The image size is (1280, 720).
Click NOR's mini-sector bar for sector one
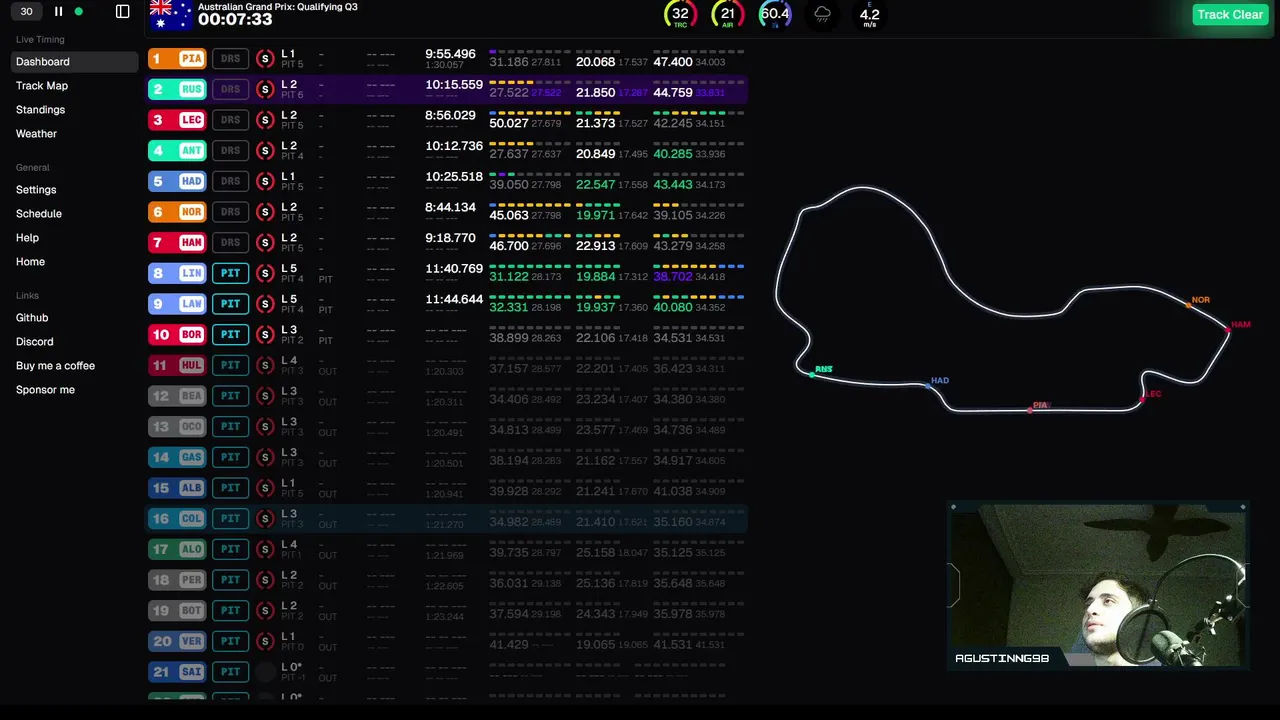click(x=529, y=205)
